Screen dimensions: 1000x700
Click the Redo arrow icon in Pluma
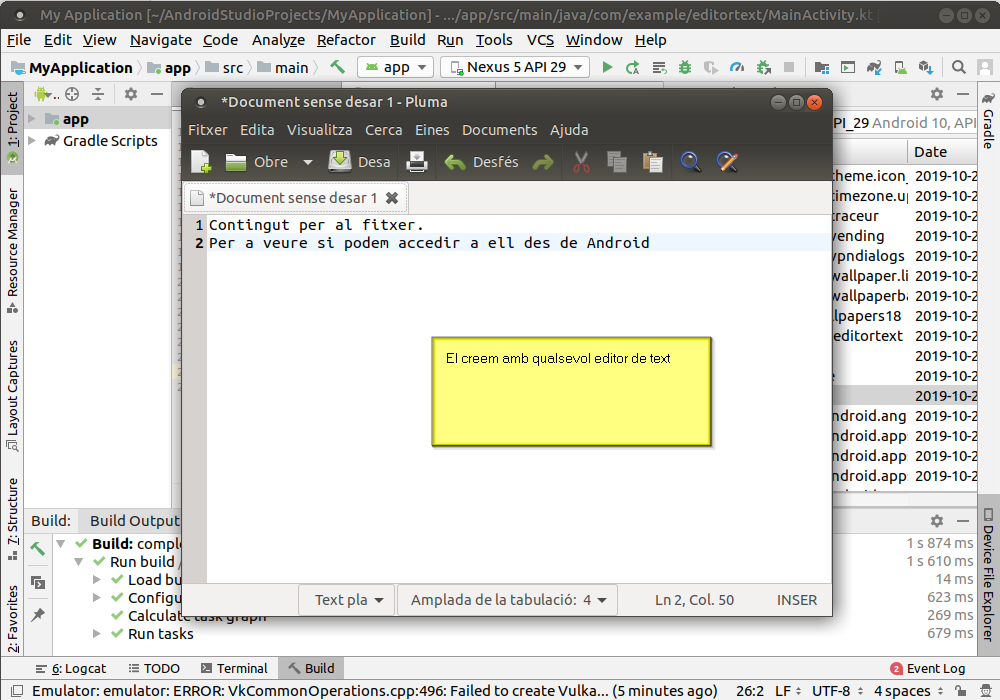[543, 163]
